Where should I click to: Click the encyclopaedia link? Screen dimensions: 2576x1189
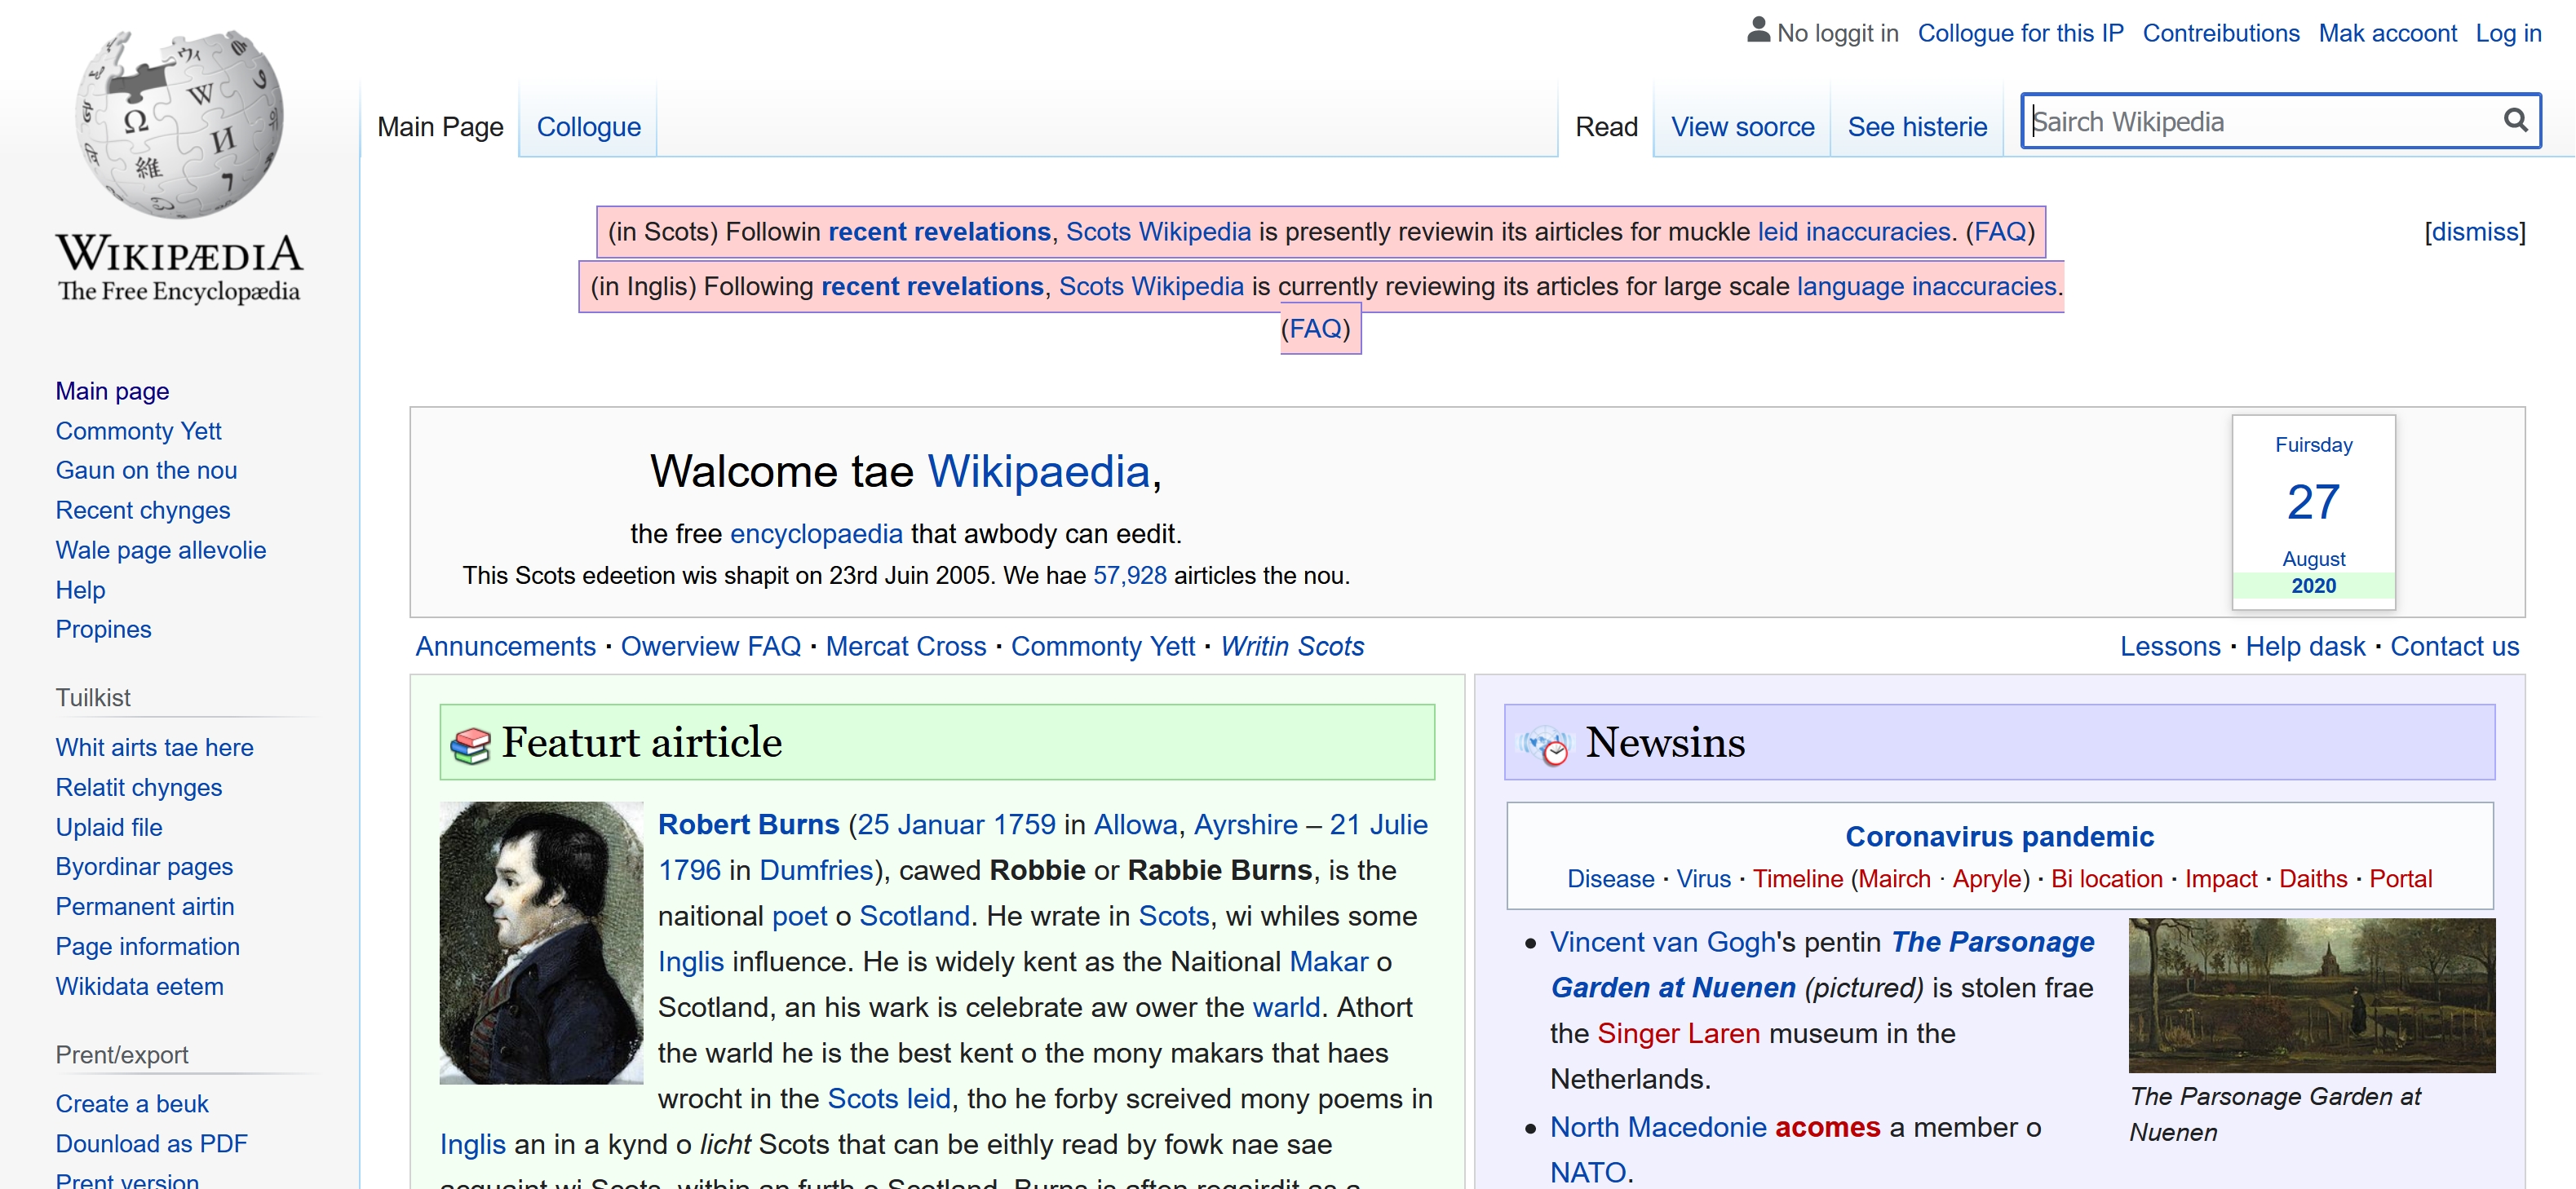(816, 534)
